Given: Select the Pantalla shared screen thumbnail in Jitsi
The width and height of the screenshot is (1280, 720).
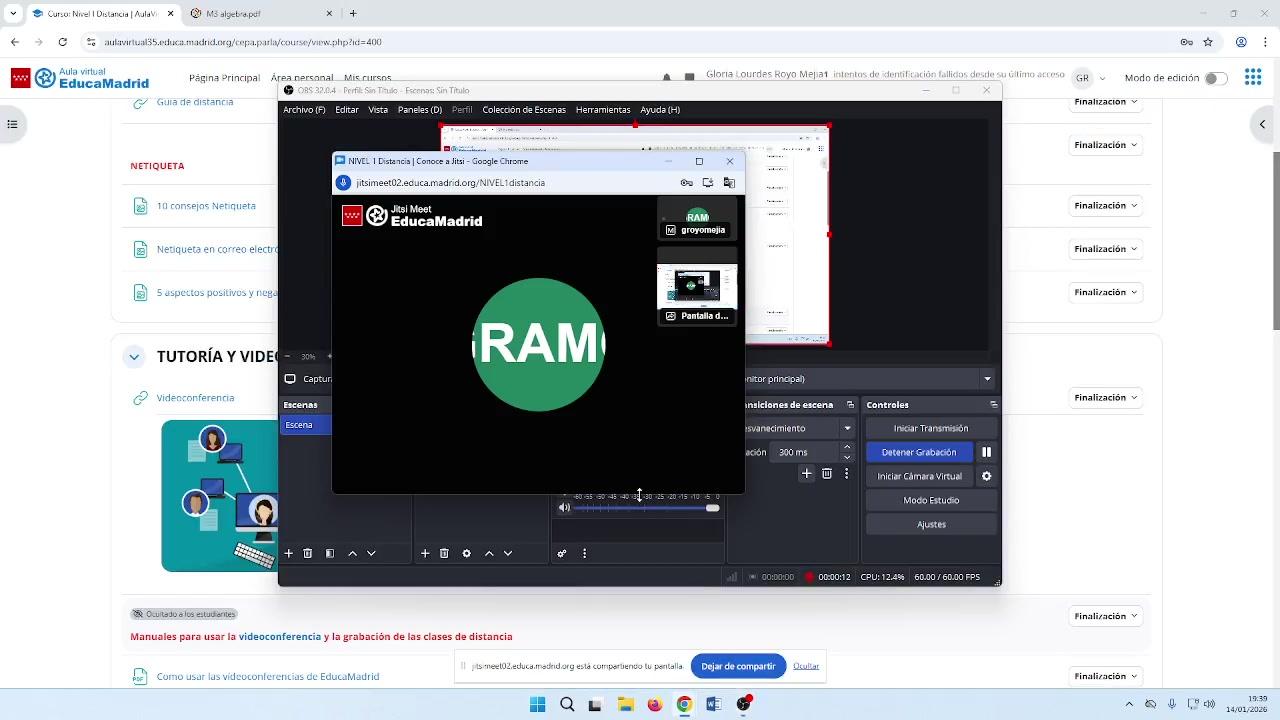Looking at the screenshot, I should (697, 288).
